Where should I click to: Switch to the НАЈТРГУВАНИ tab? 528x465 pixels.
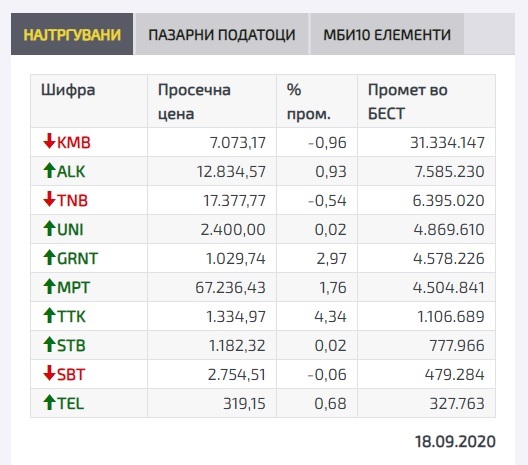coord(72,34)
